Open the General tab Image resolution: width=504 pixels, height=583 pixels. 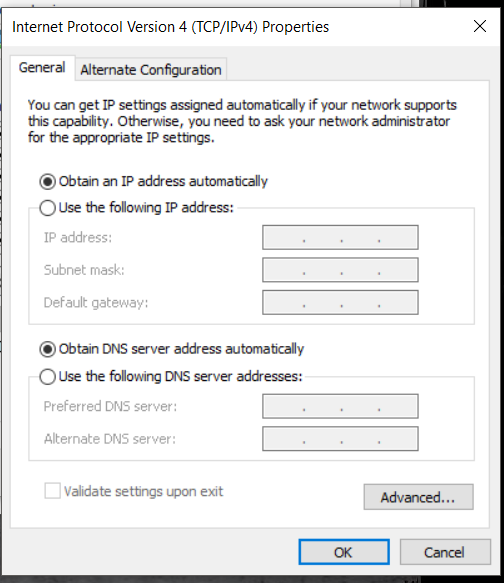[x=42, y=68]
